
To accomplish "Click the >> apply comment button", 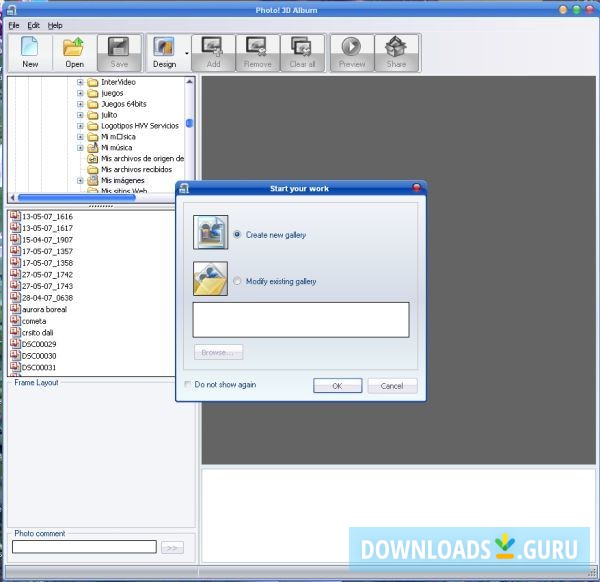I will click(172, 548).
